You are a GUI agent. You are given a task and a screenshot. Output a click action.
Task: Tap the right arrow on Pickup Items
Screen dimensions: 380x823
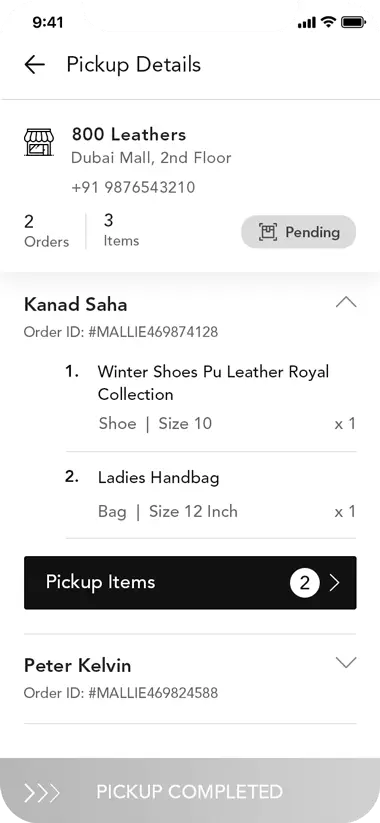pos(334,583)
